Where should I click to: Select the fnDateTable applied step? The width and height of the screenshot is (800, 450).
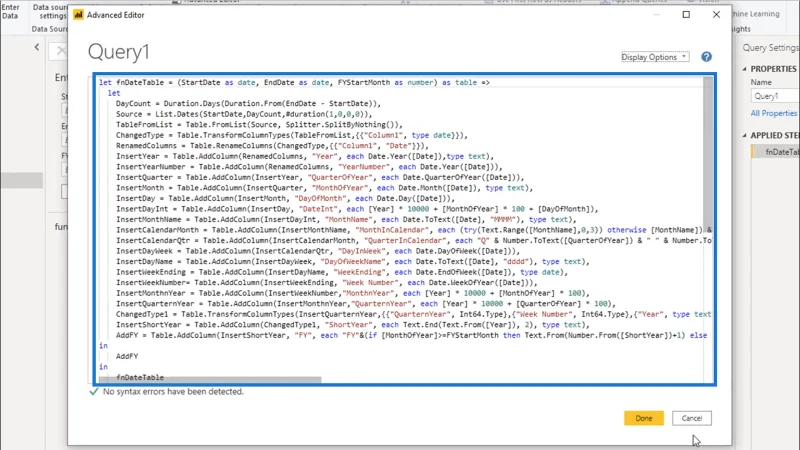[776, 152]
